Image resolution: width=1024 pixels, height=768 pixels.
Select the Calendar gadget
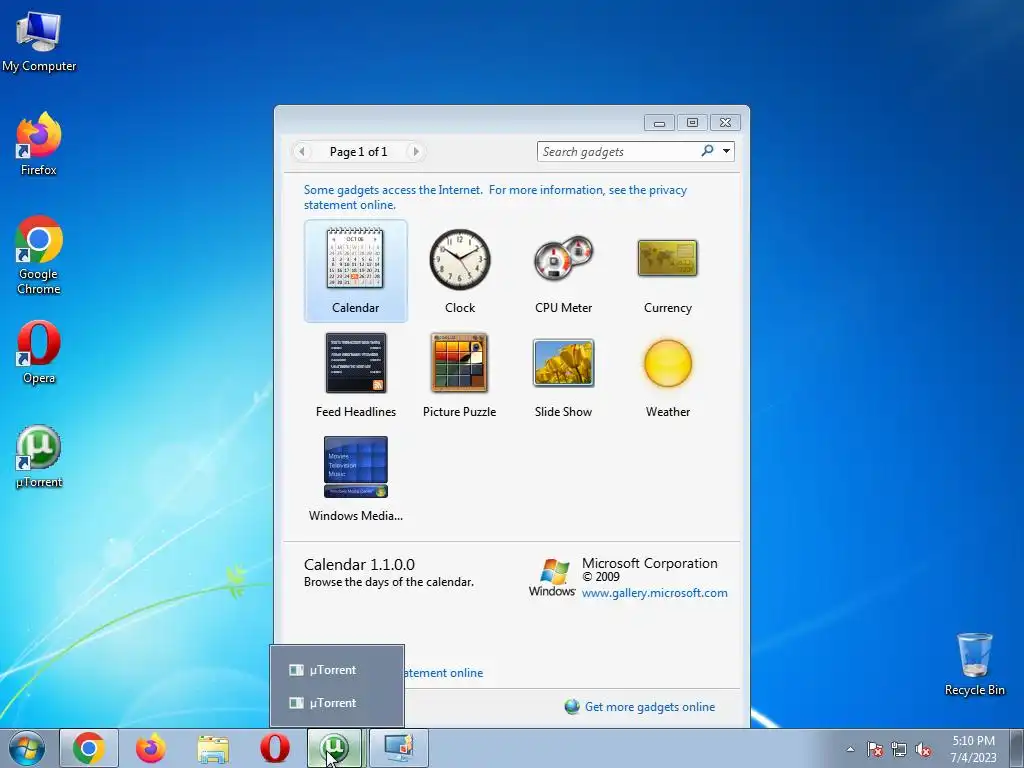click(x=355, y=270)
